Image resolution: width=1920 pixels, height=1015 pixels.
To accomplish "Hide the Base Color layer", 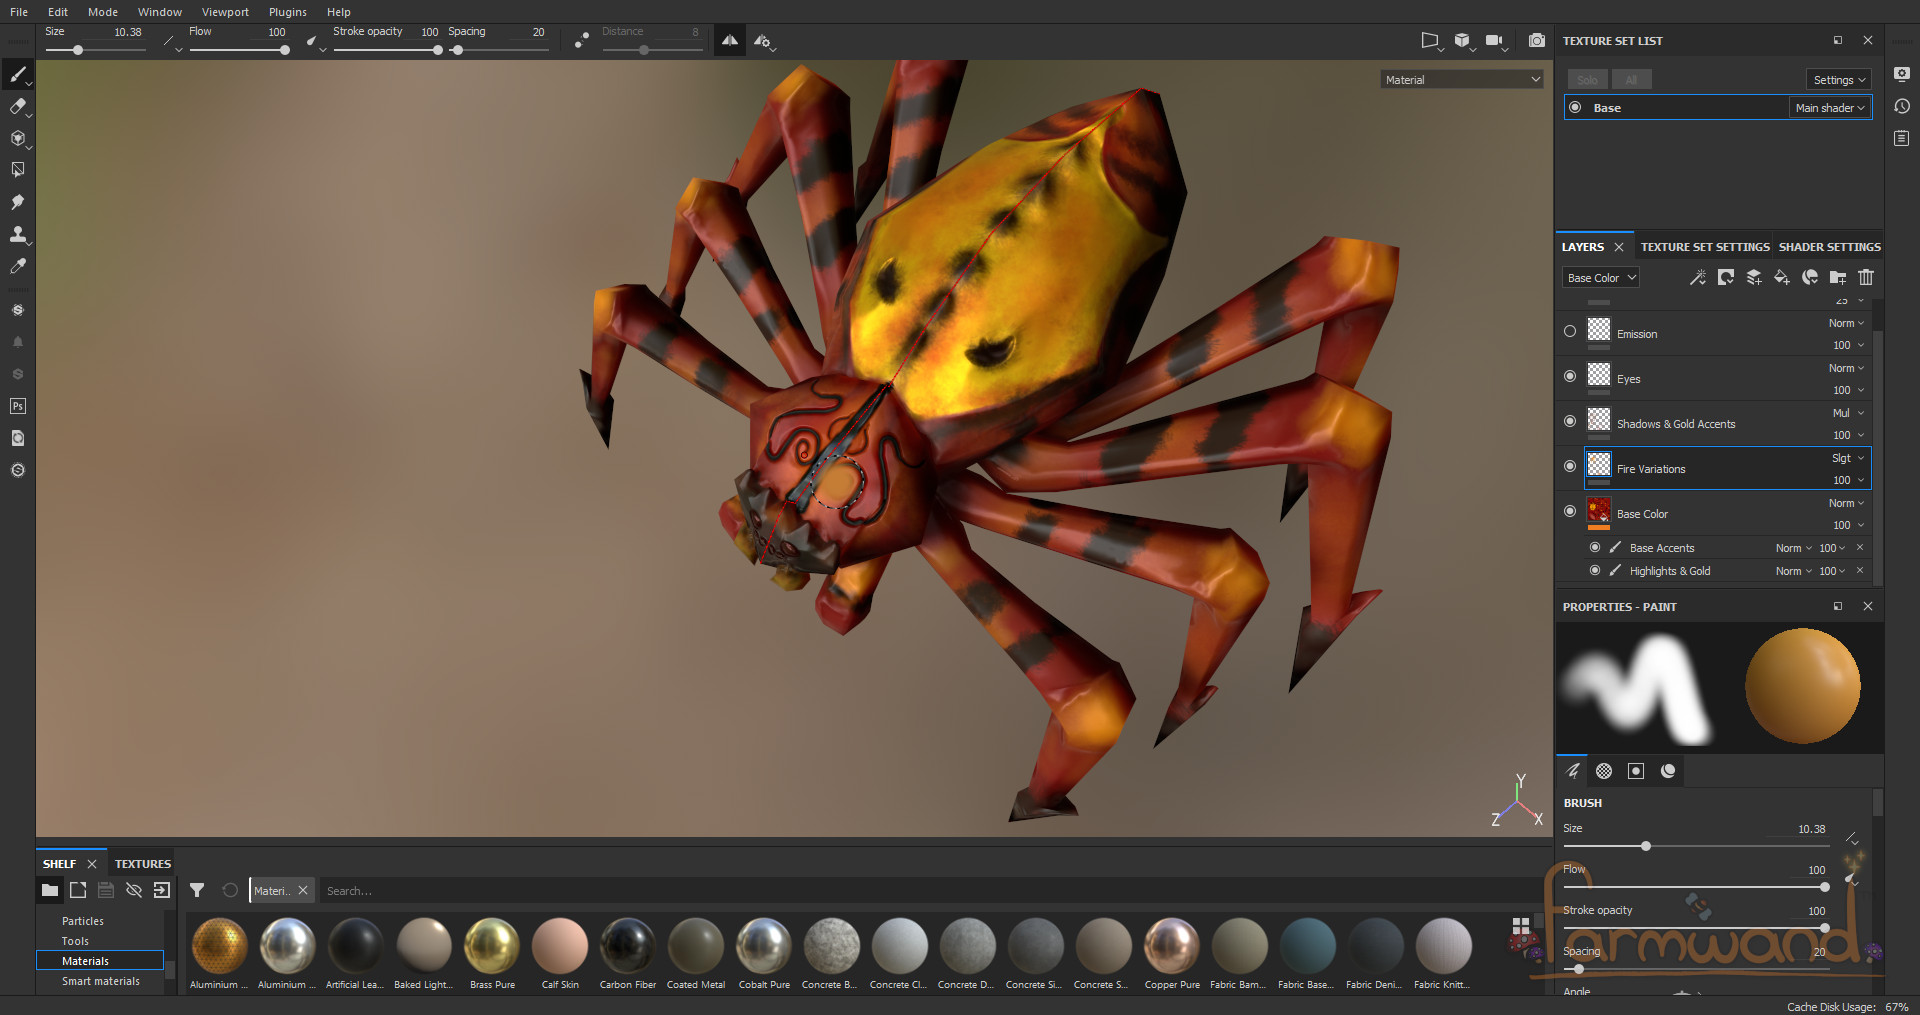I will click(1570, 511).
